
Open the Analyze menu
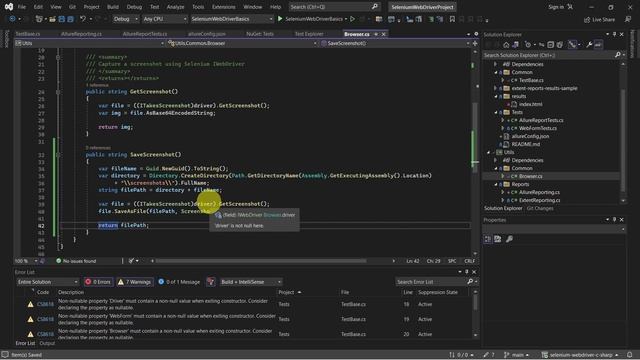point(176,7)
